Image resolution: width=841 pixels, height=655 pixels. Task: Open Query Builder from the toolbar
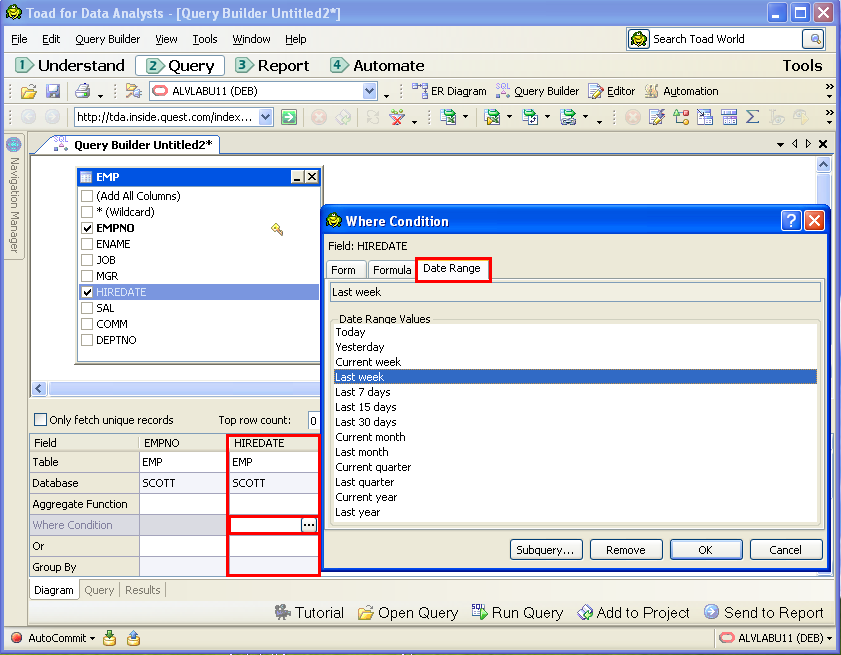click(x=537, y=91)
